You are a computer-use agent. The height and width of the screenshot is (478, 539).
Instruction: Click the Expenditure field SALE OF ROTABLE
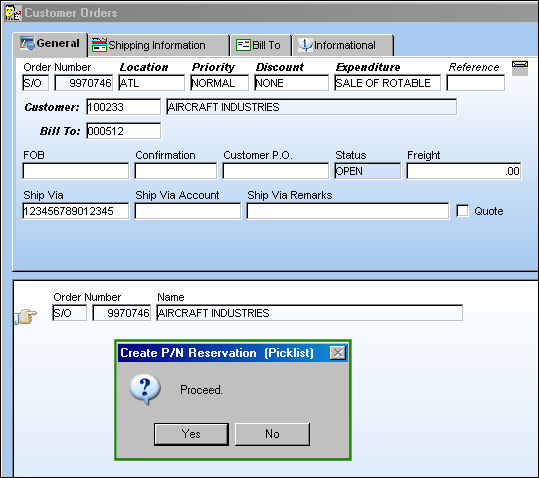point(387,83)
